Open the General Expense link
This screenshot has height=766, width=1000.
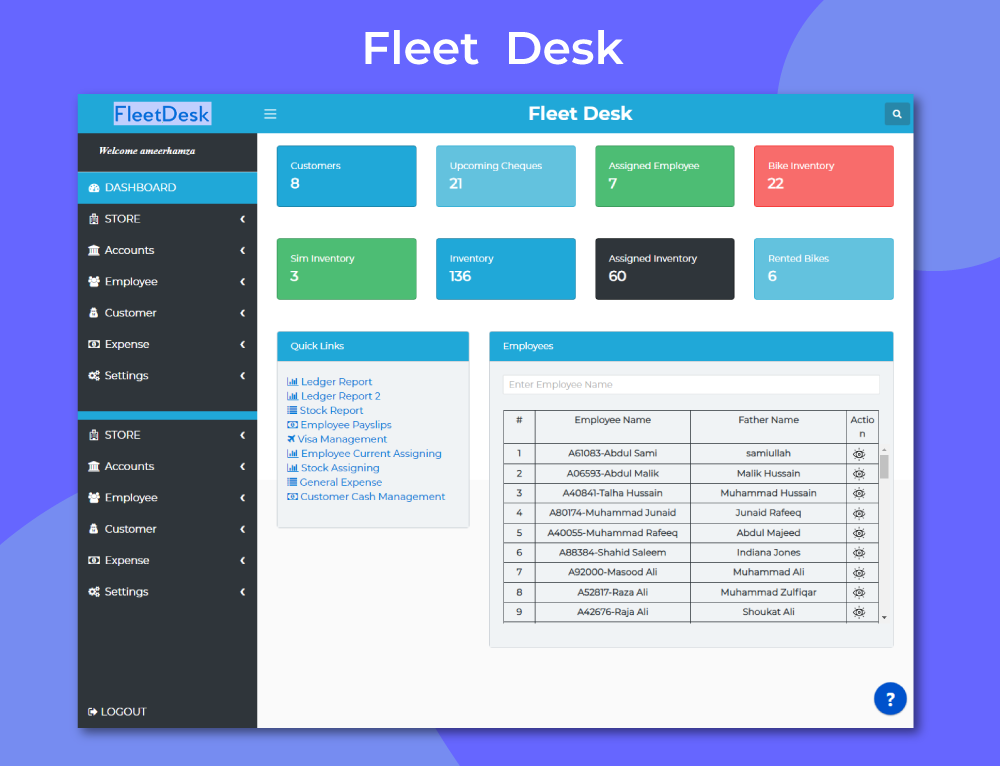[x=341, y=482]
